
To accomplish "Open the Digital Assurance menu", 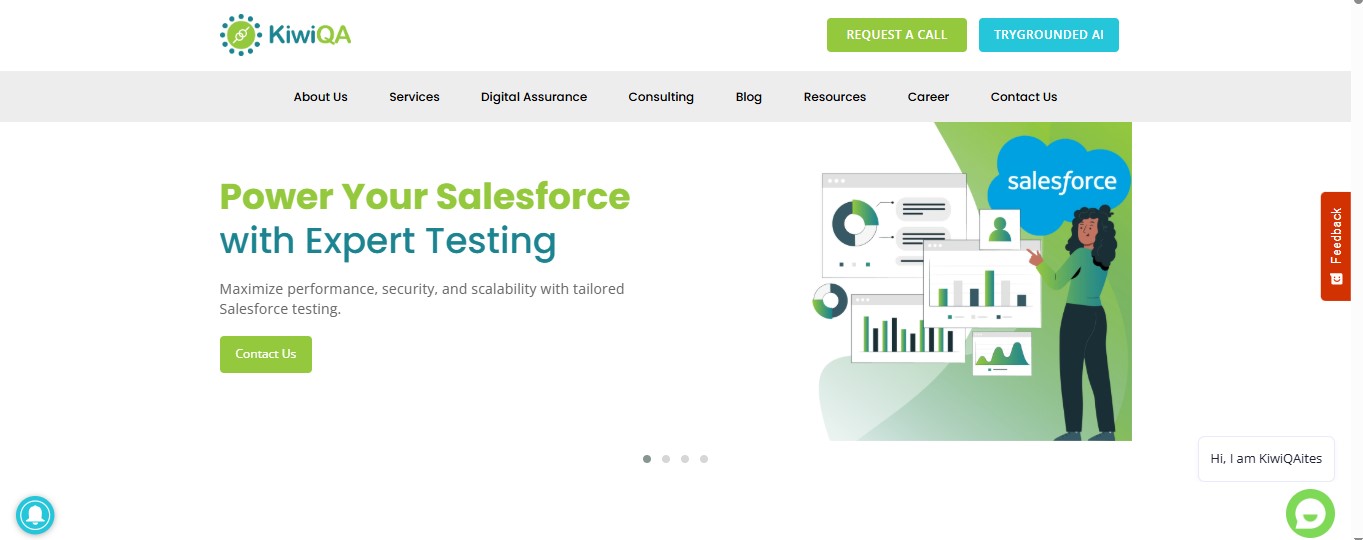I will pyautogui.click(x=534, y=97).
